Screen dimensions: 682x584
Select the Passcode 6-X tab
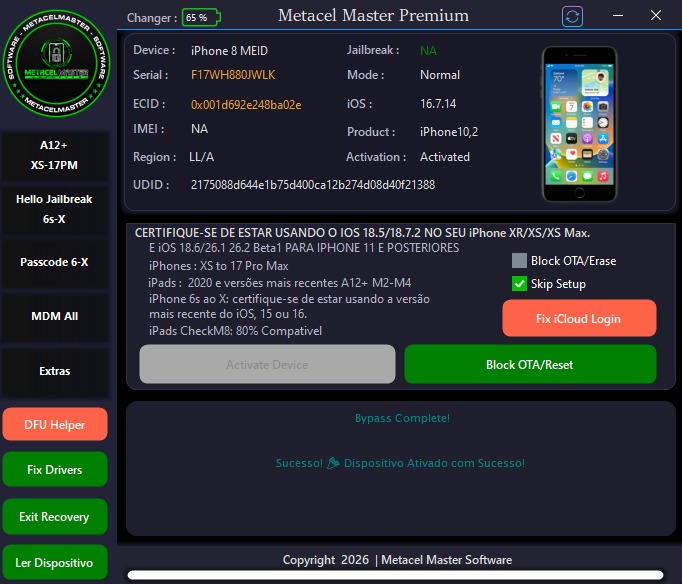coord(54,262)
